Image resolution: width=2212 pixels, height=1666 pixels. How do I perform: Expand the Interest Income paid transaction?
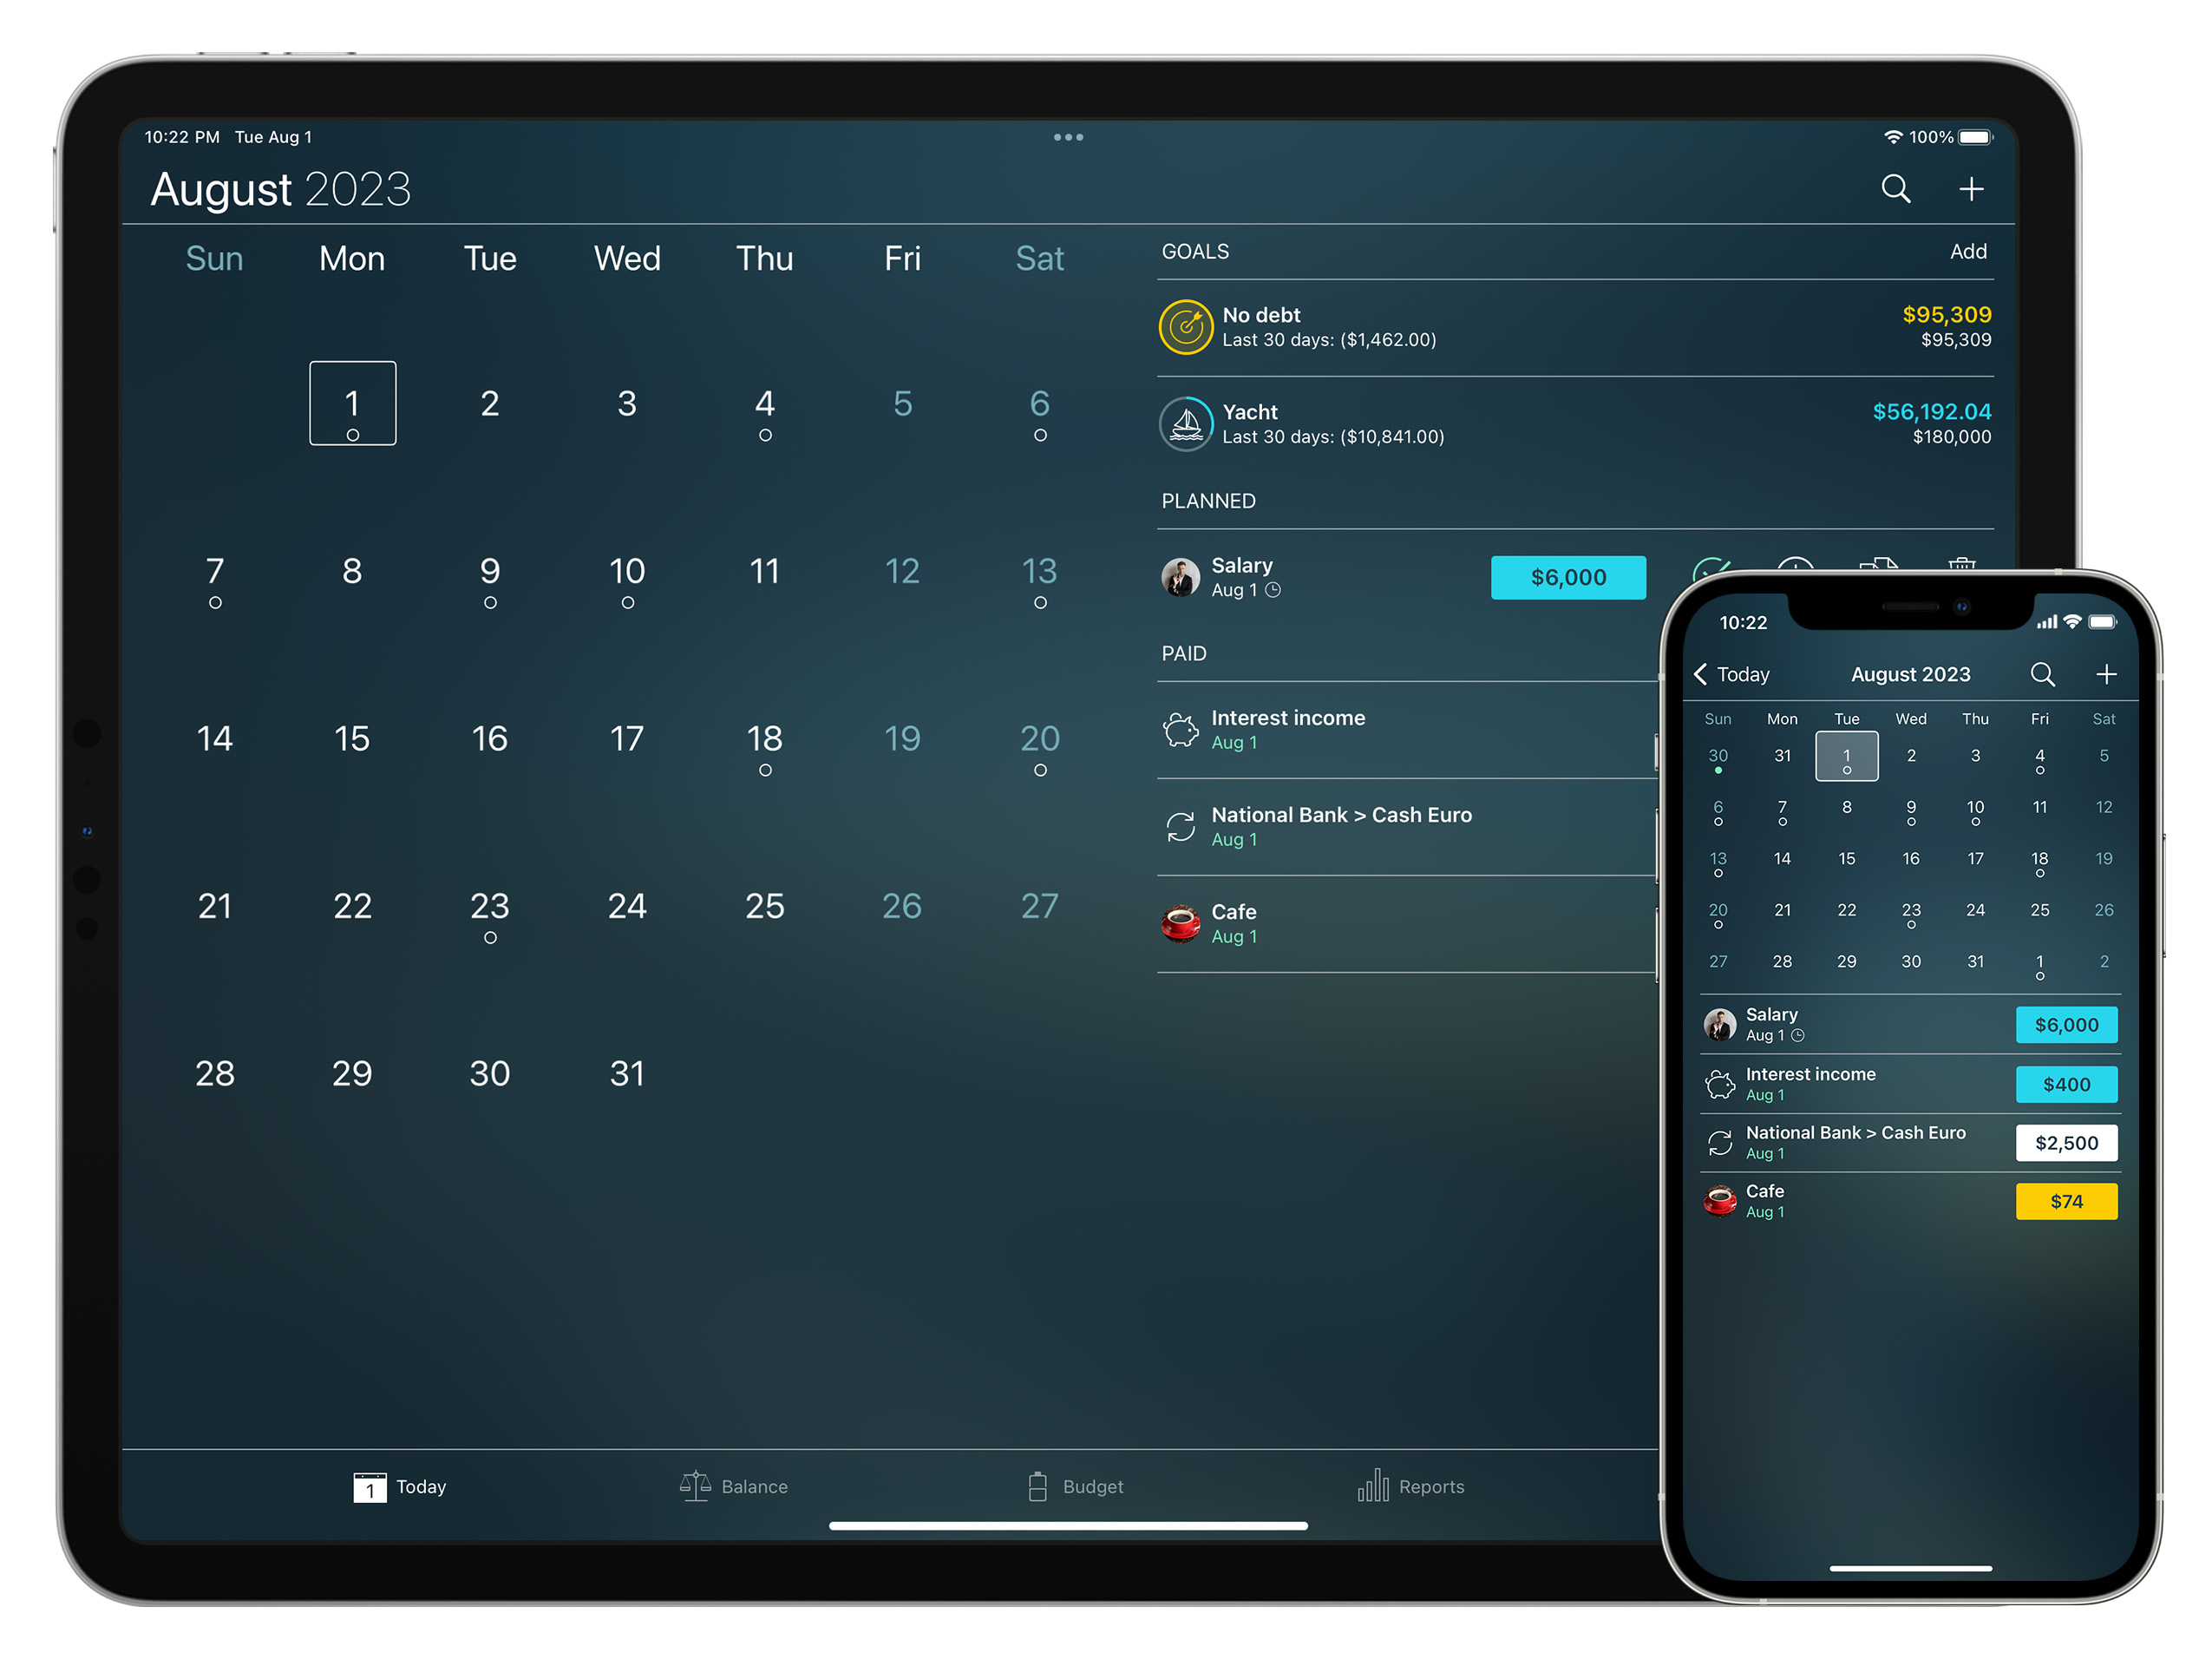[x=1394, y=730]
